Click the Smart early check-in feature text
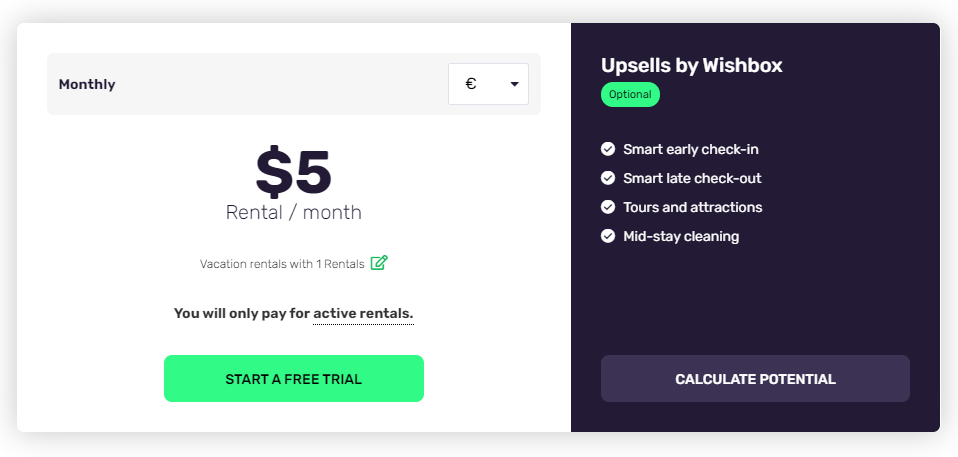The image size is (958, 457). tap(690, 149)
